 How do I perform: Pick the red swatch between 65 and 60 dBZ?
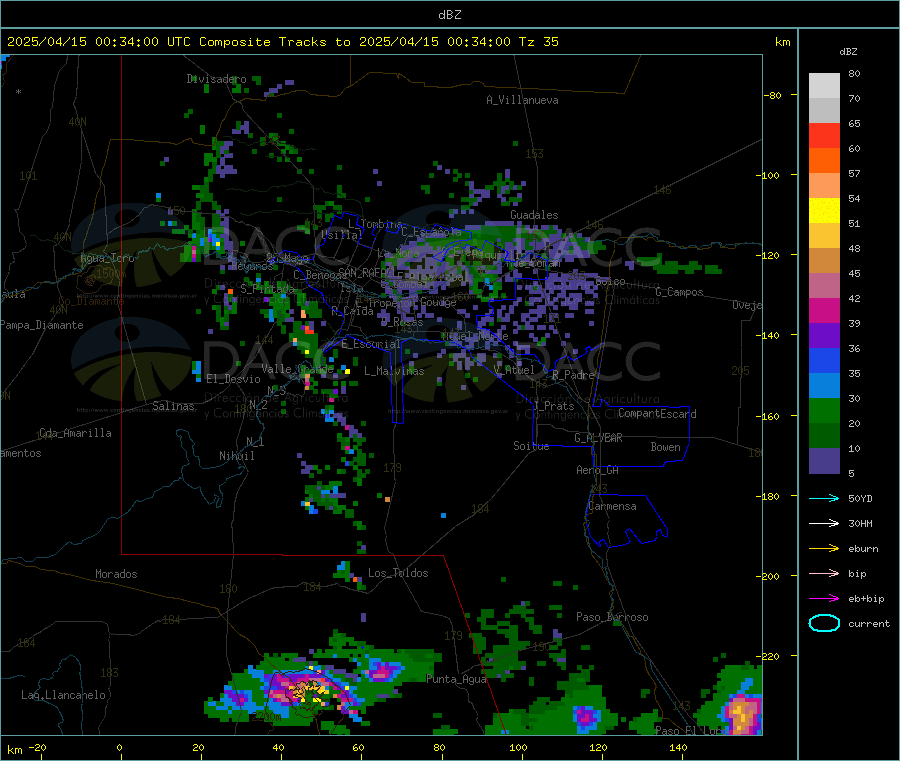coord(824,135)
